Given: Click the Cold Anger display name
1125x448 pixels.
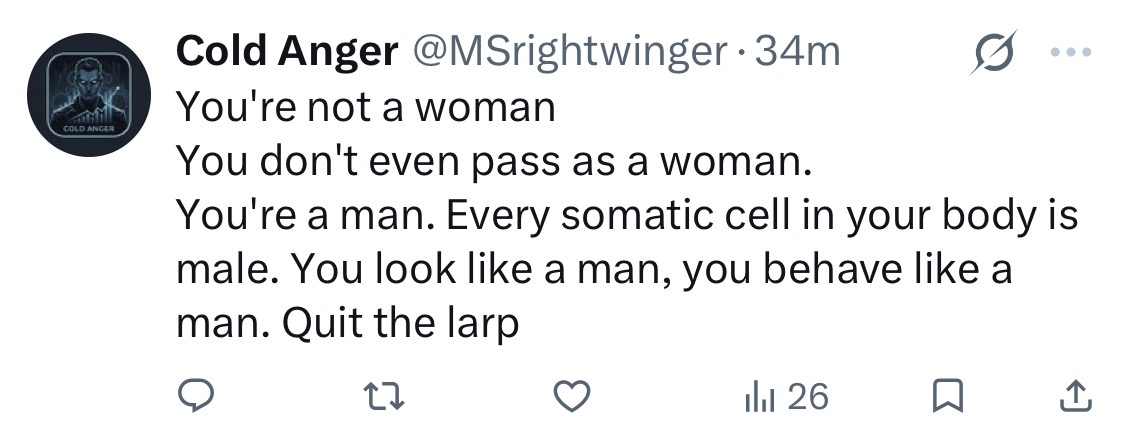Looking at the screenshot, I should coord(287,52).
